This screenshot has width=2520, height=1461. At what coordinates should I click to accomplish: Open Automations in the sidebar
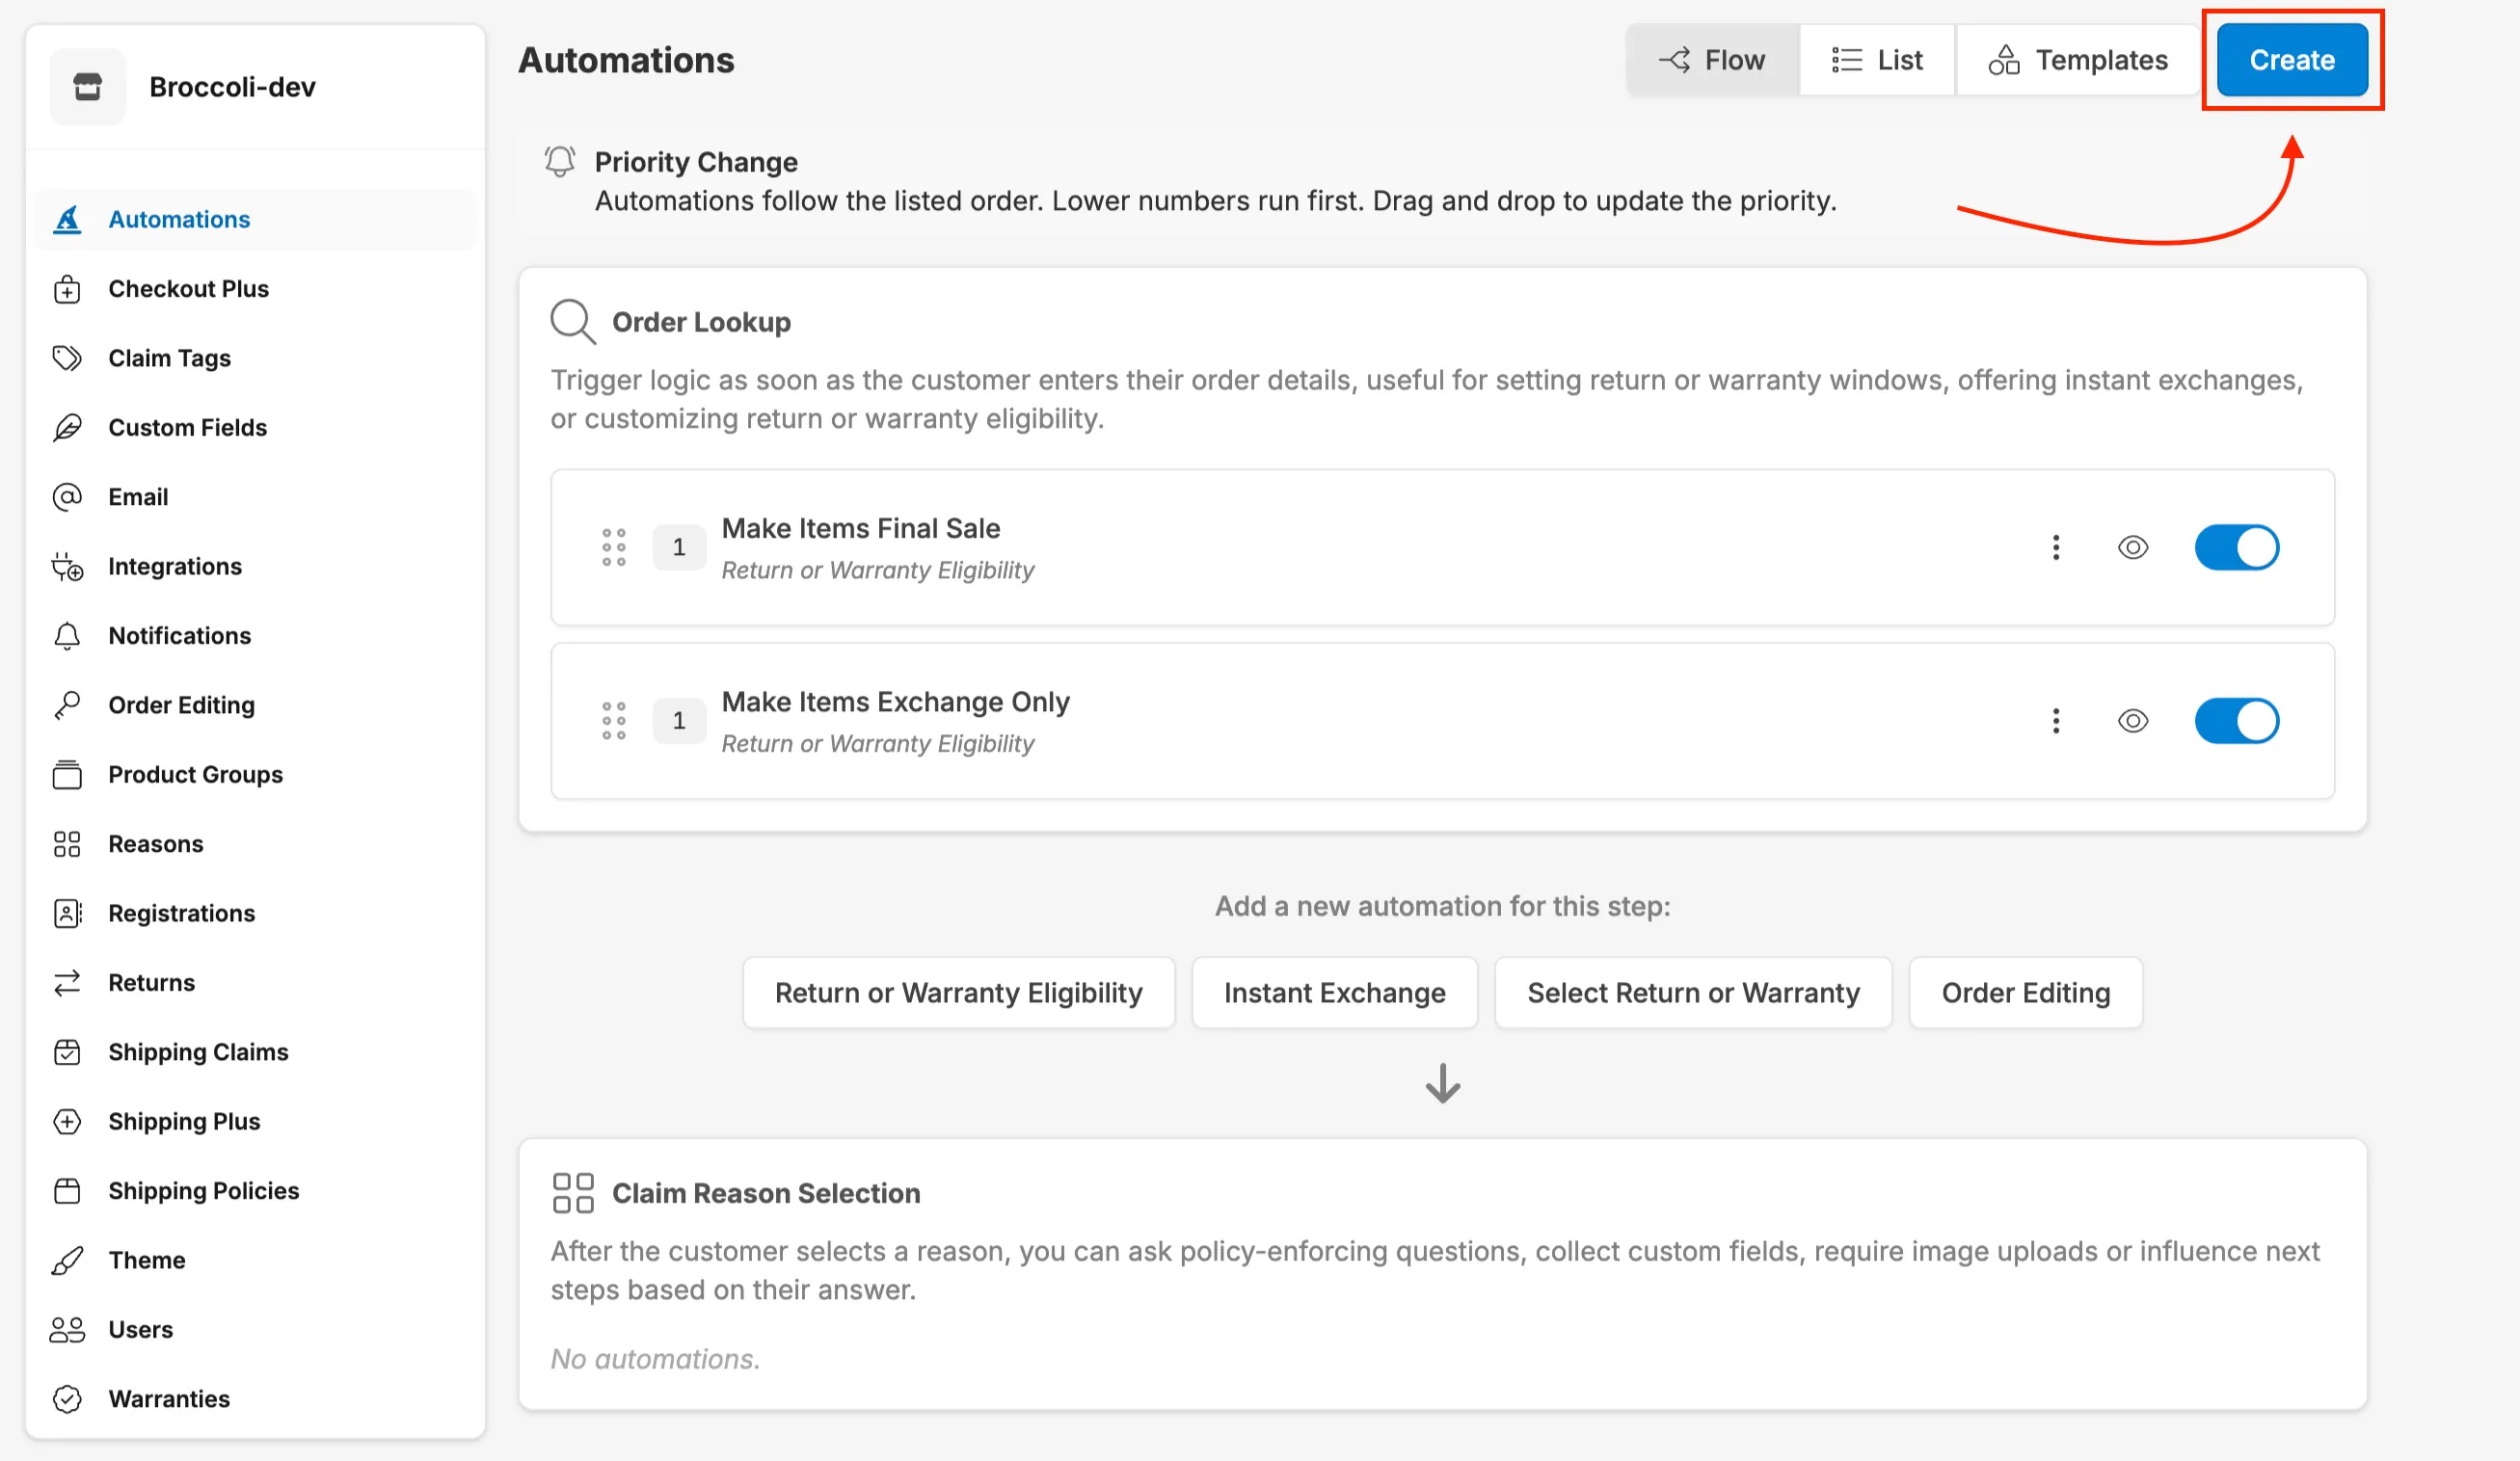pyautogui.click(x=178, y=219)
